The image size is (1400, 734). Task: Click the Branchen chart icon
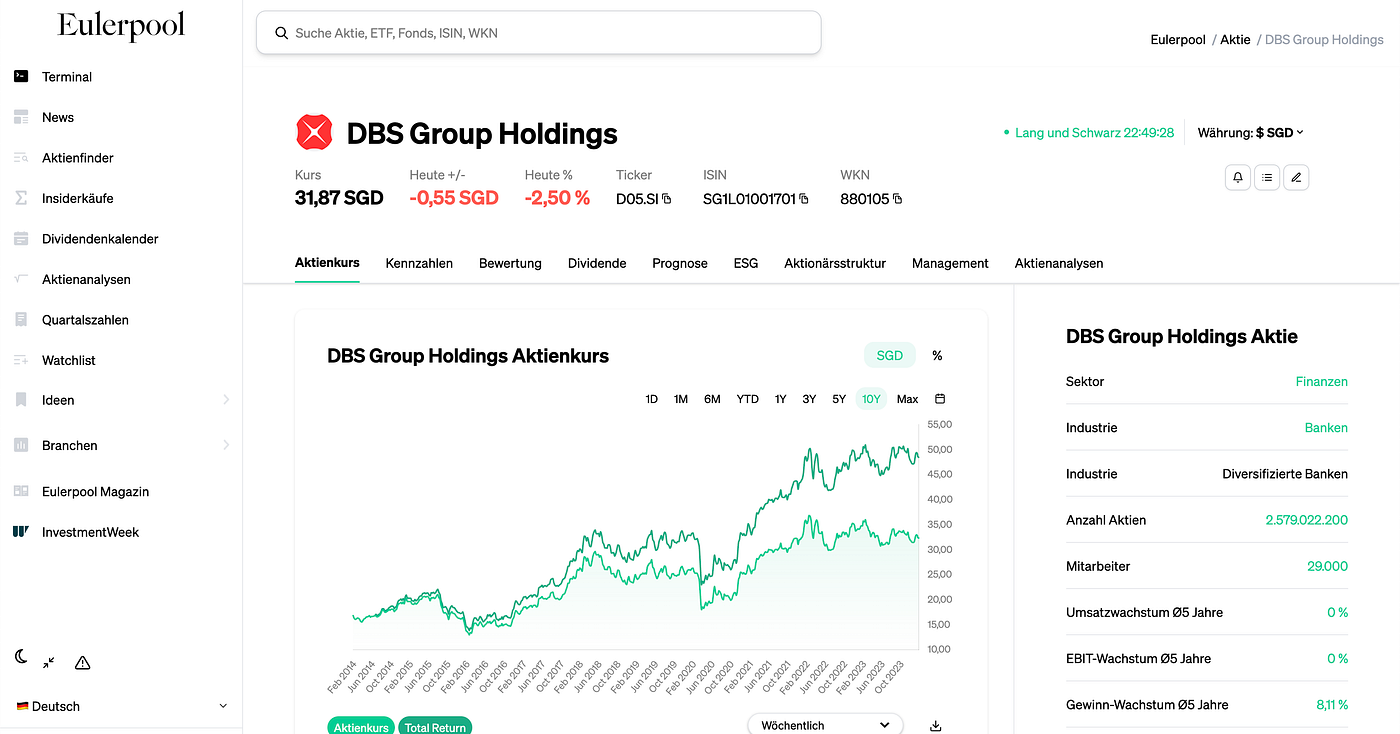coord(21,445)
